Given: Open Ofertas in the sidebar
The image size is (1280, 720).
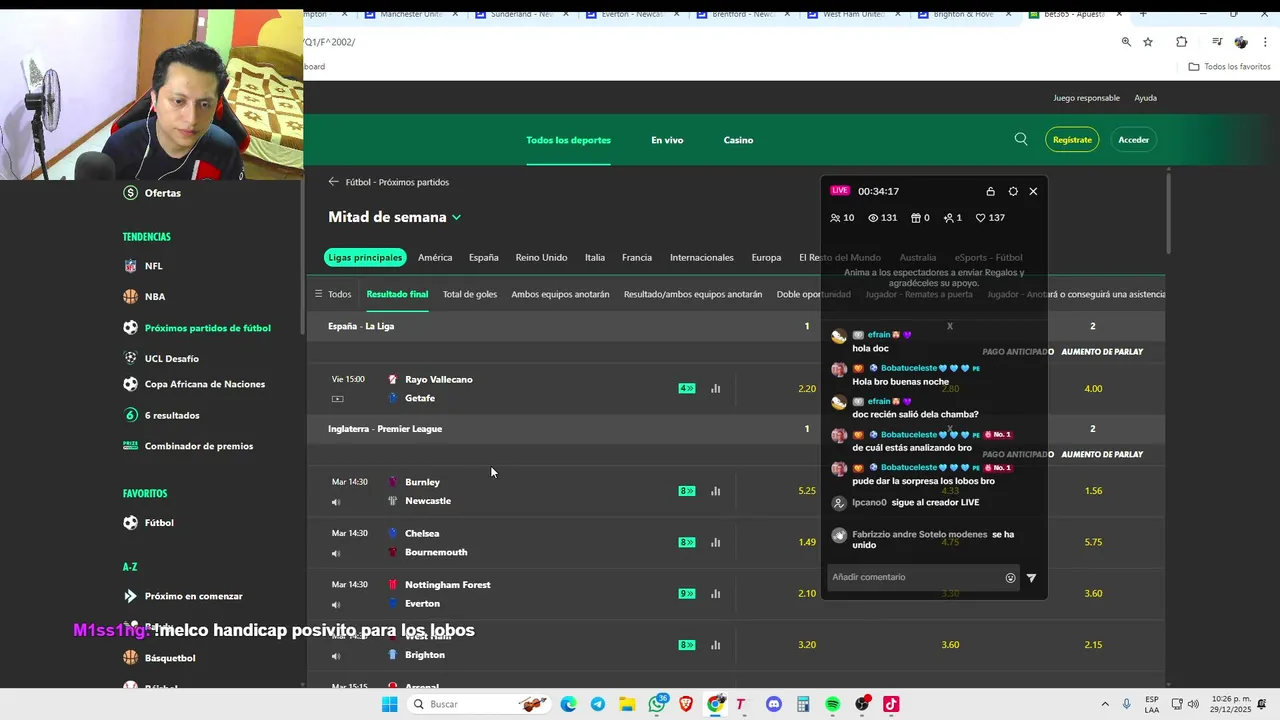Looking at the screenshot, I should 152,193.
